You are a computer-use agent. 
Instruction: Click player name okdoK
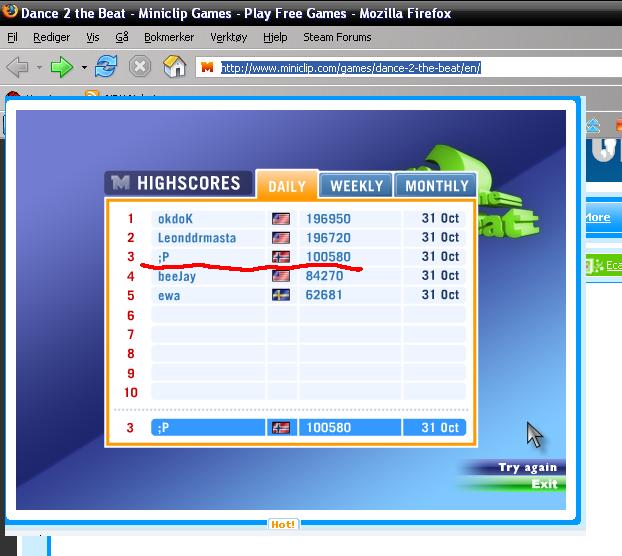click(x=175, y=219)
